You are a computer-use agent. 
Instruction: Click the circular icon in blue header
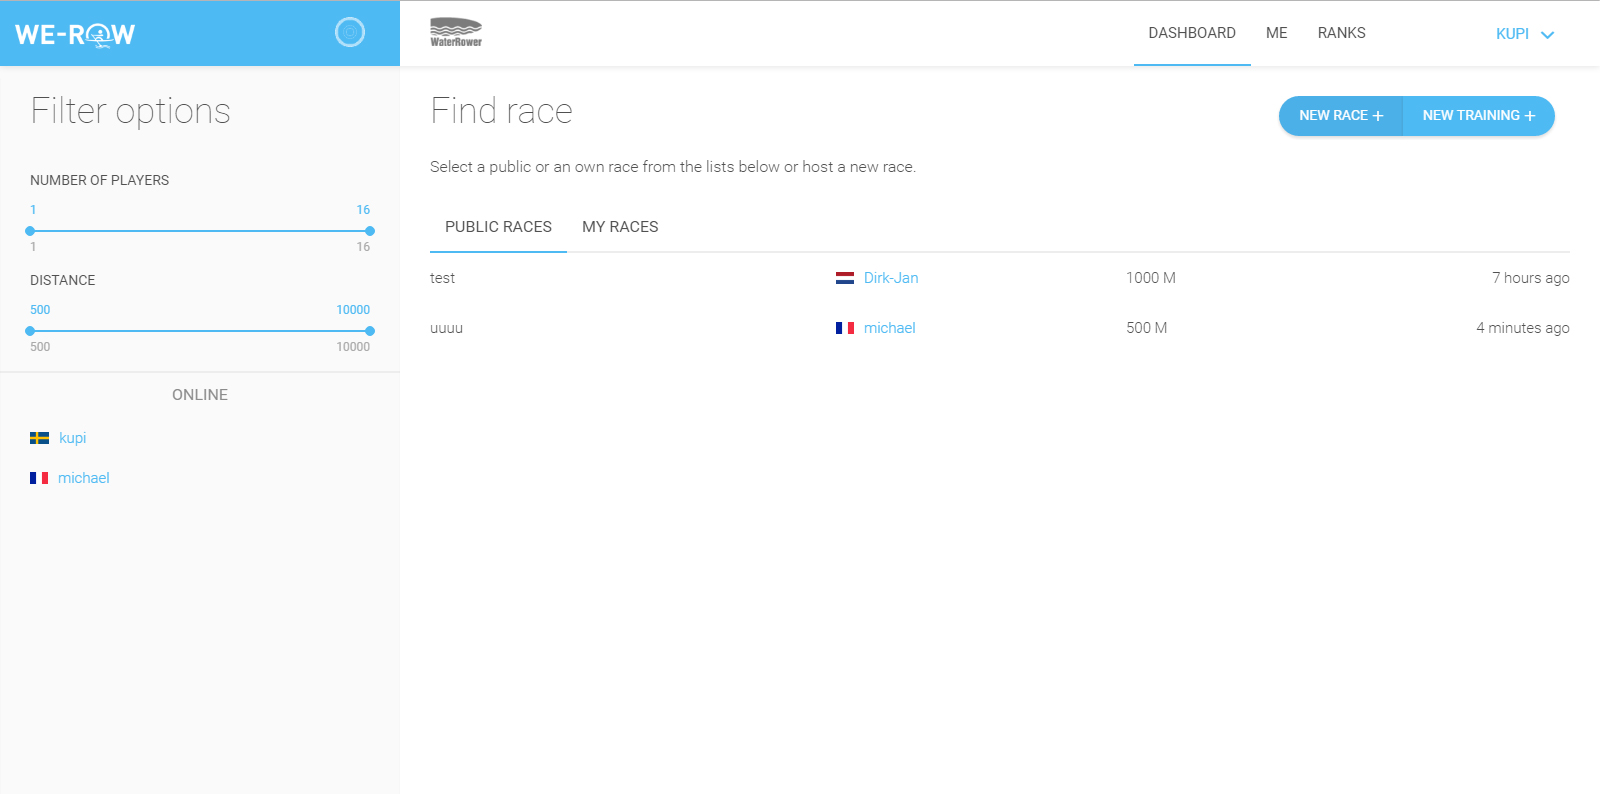pos(350,33)
